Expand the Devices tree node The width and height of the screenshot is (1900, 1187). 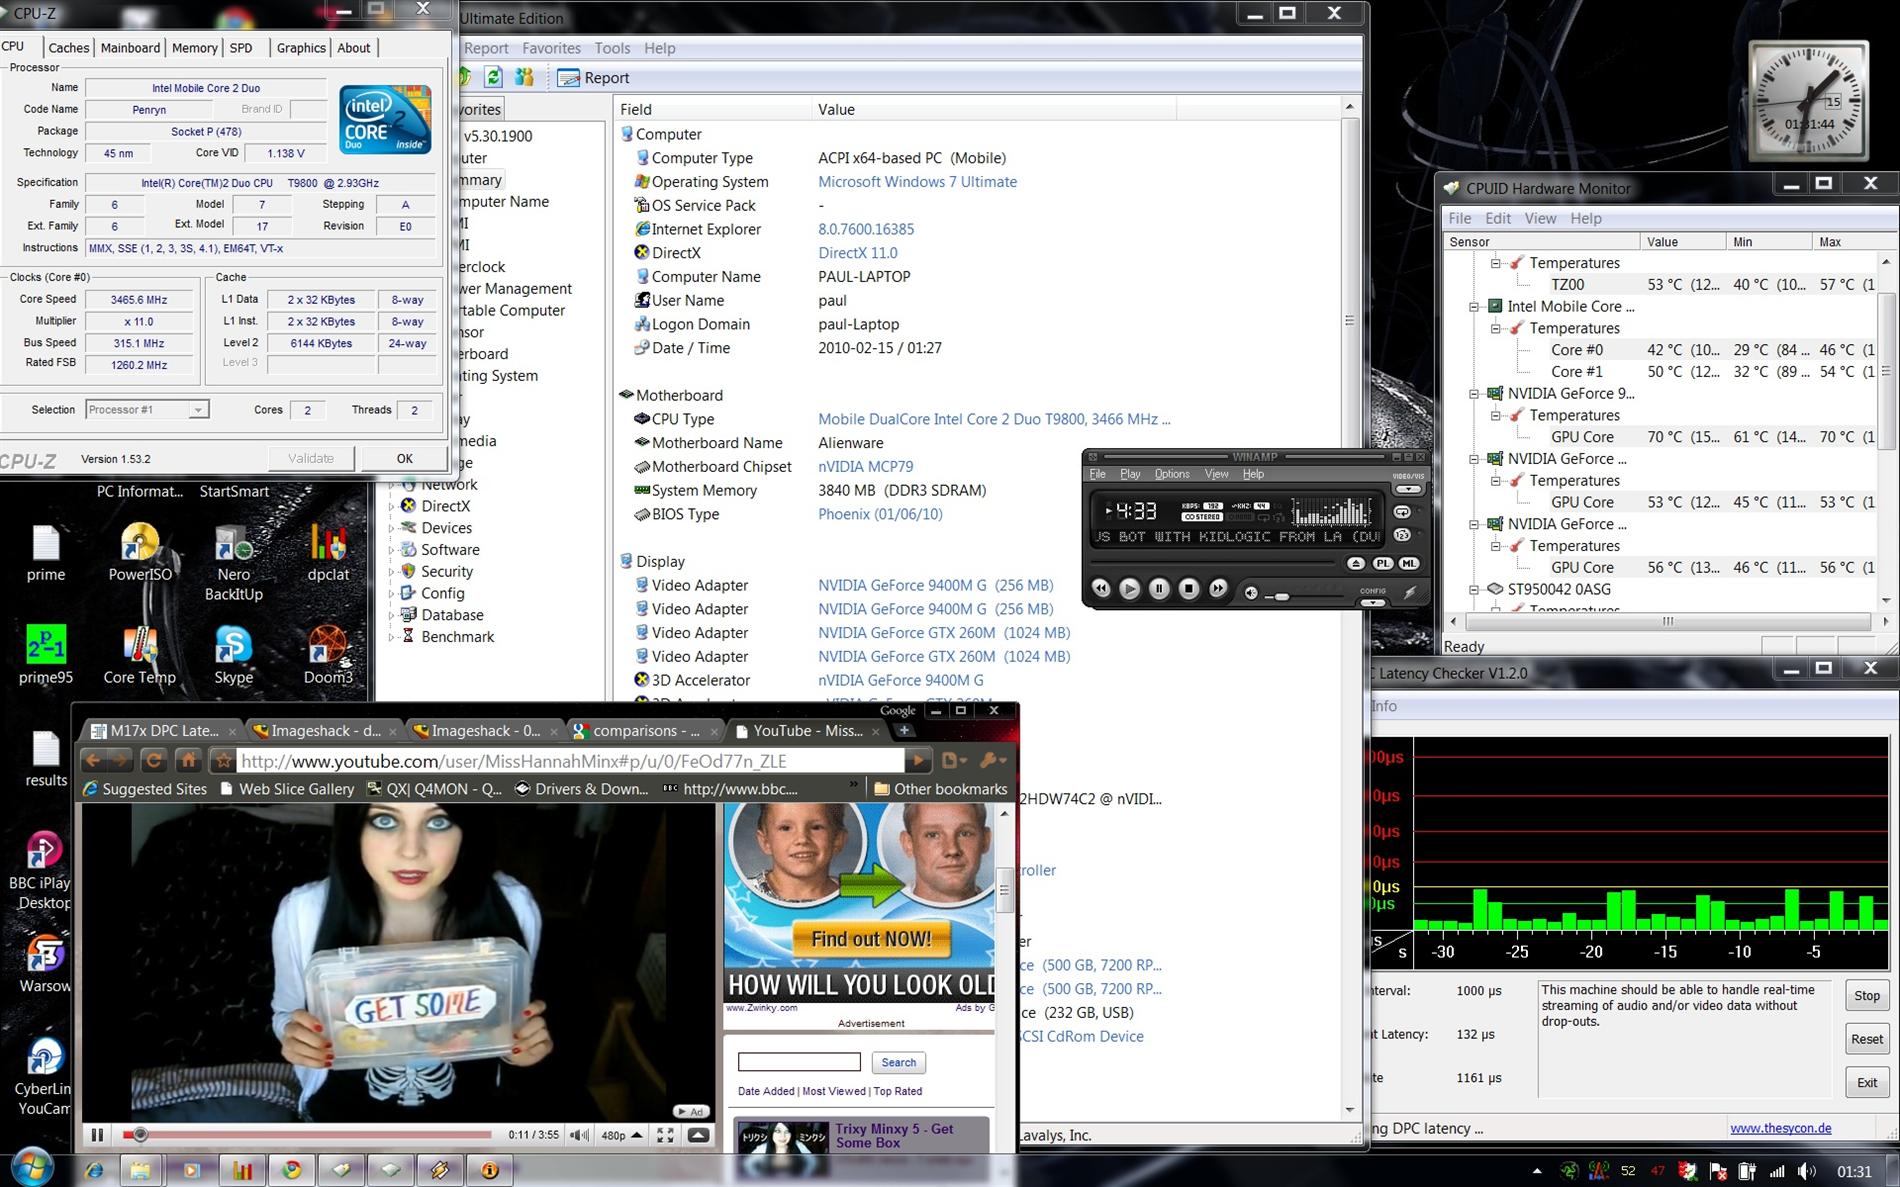click(391, 529)
